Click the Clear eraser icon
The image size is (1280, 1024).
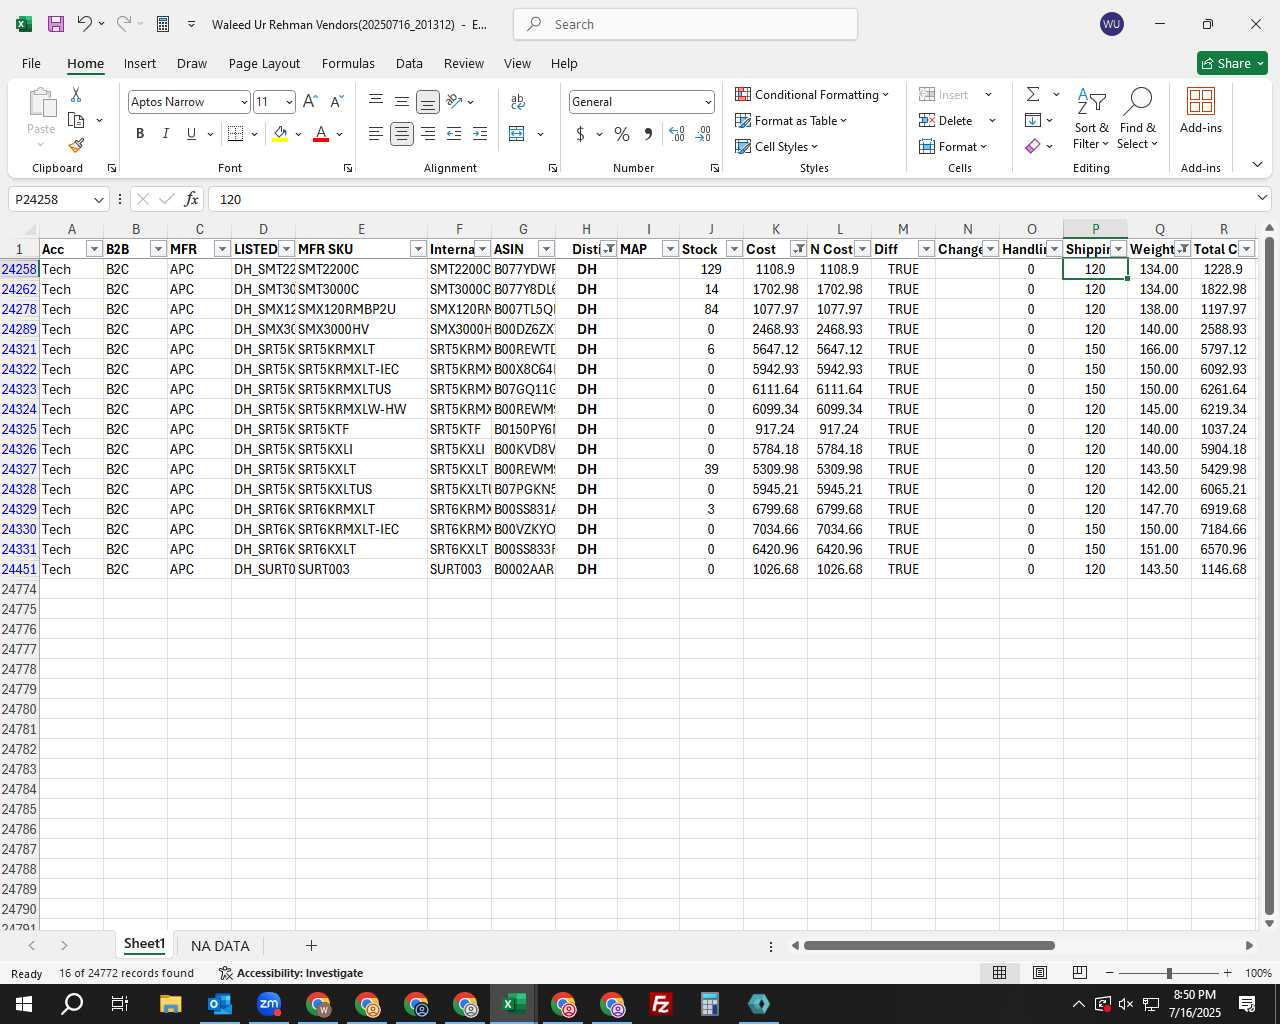coord(1033,146)
